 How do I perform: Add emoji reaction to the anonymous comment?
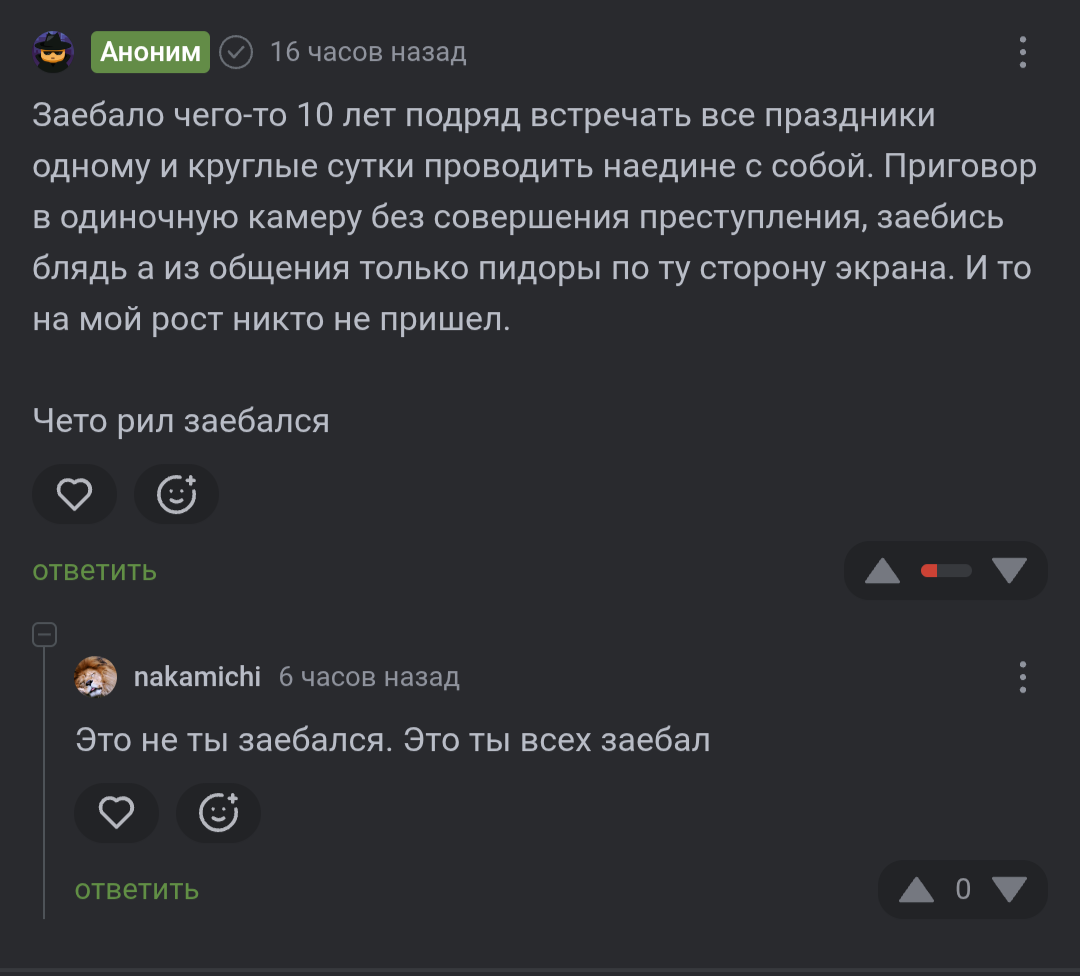[177, 494]
